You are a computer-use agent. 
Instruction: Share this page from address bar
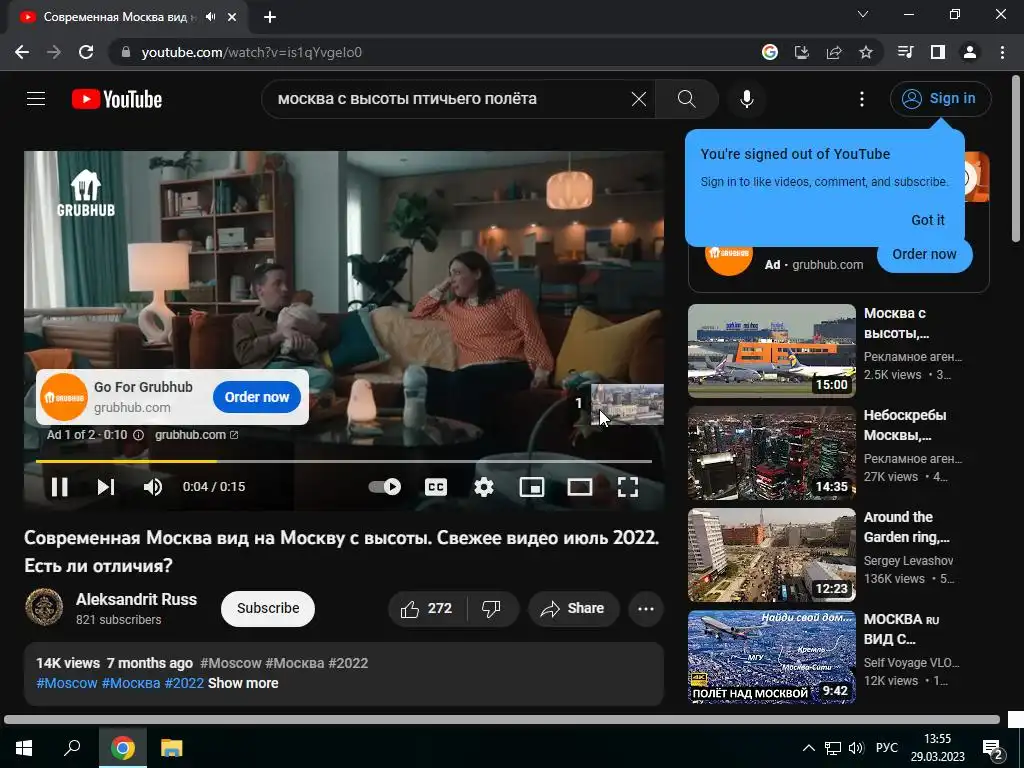(x=834, y=52)
